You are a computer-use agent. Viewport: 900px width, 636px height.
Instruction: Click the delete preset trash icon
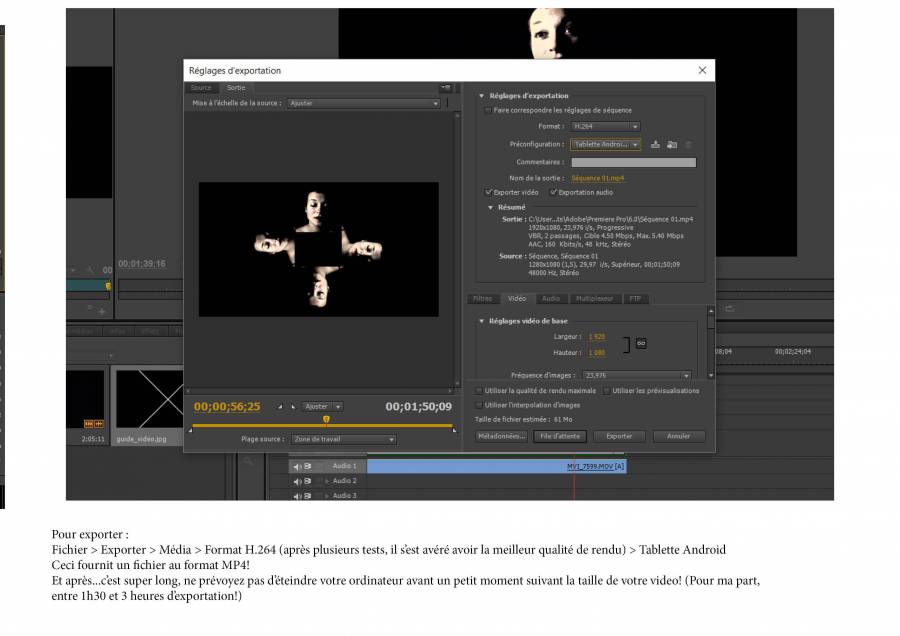(x=688, y=144)
